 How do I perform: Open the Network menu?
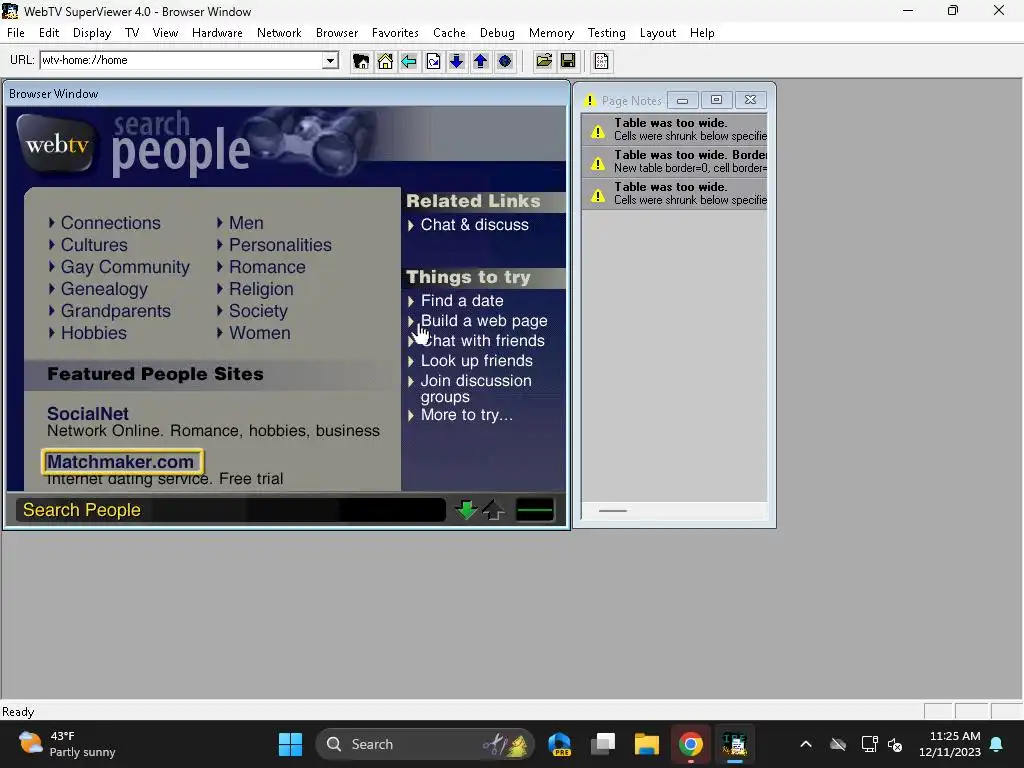coord(279,33)
